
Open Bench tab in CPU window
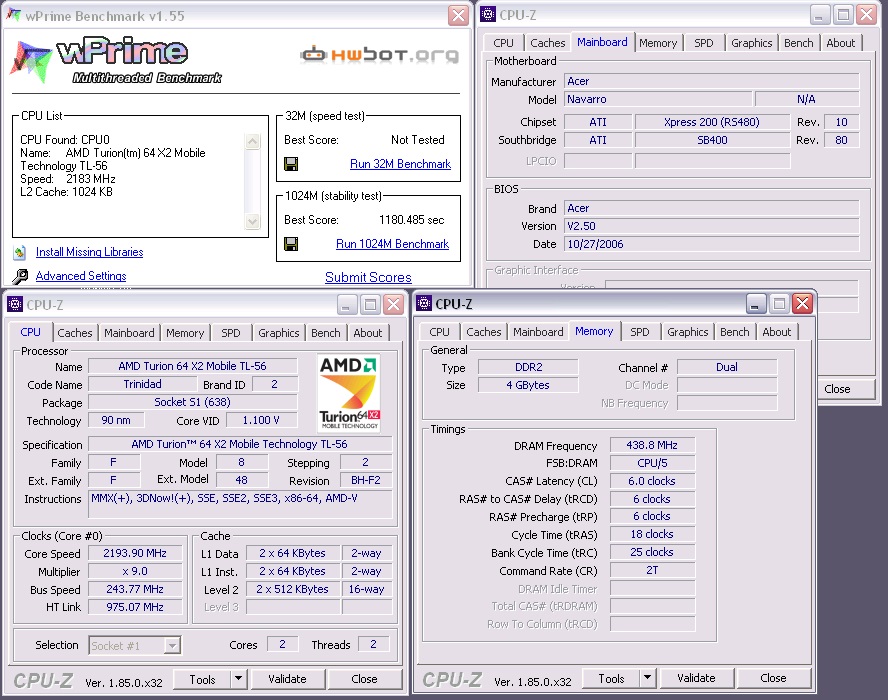(326, 333)
